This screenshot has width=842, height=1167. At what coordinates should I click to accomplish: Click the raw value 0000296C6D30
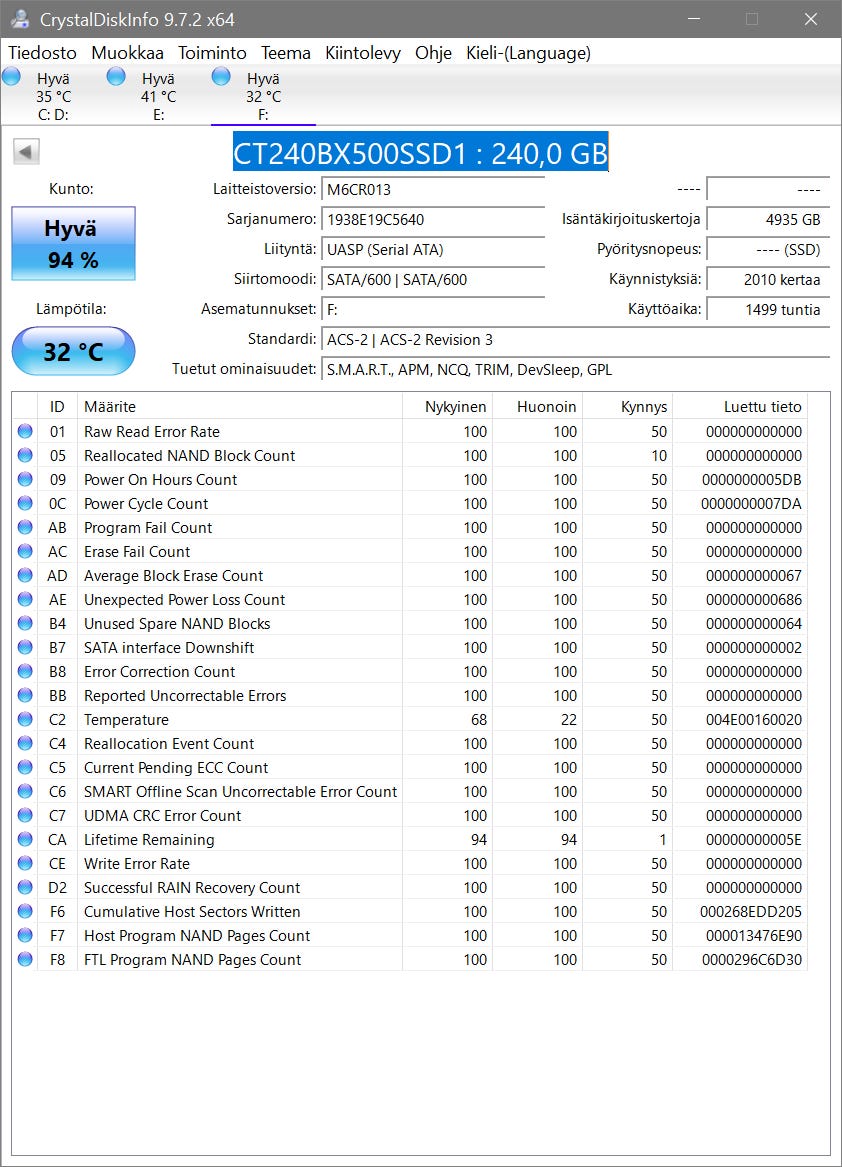(752, 959)
